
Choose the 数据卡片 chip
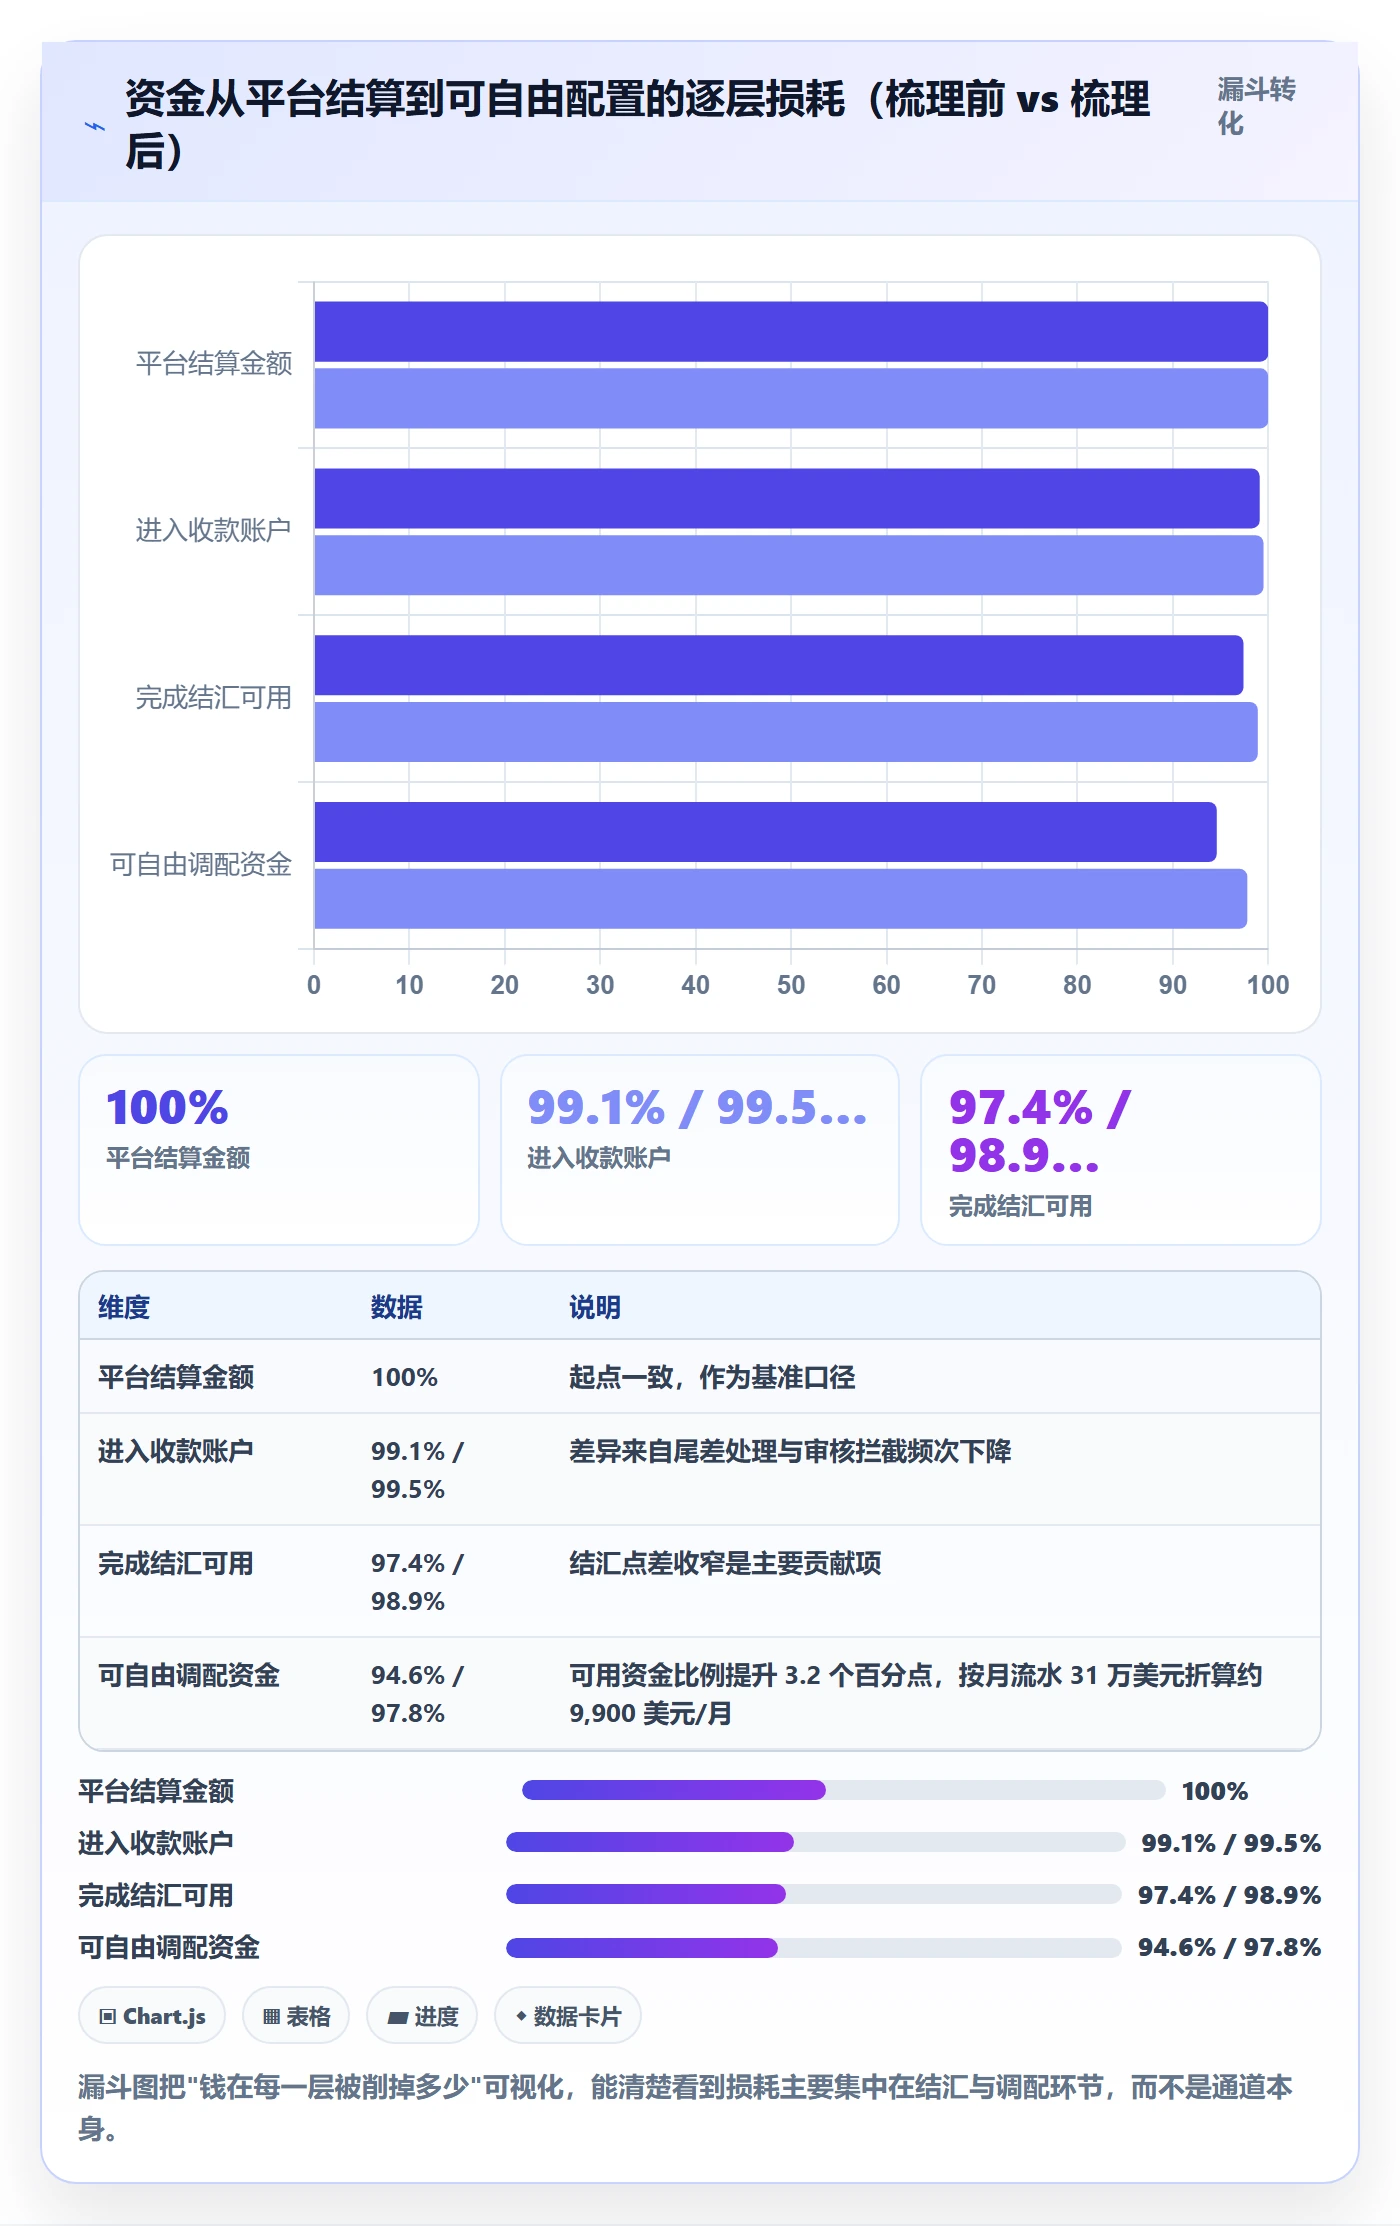point(568,2015)
